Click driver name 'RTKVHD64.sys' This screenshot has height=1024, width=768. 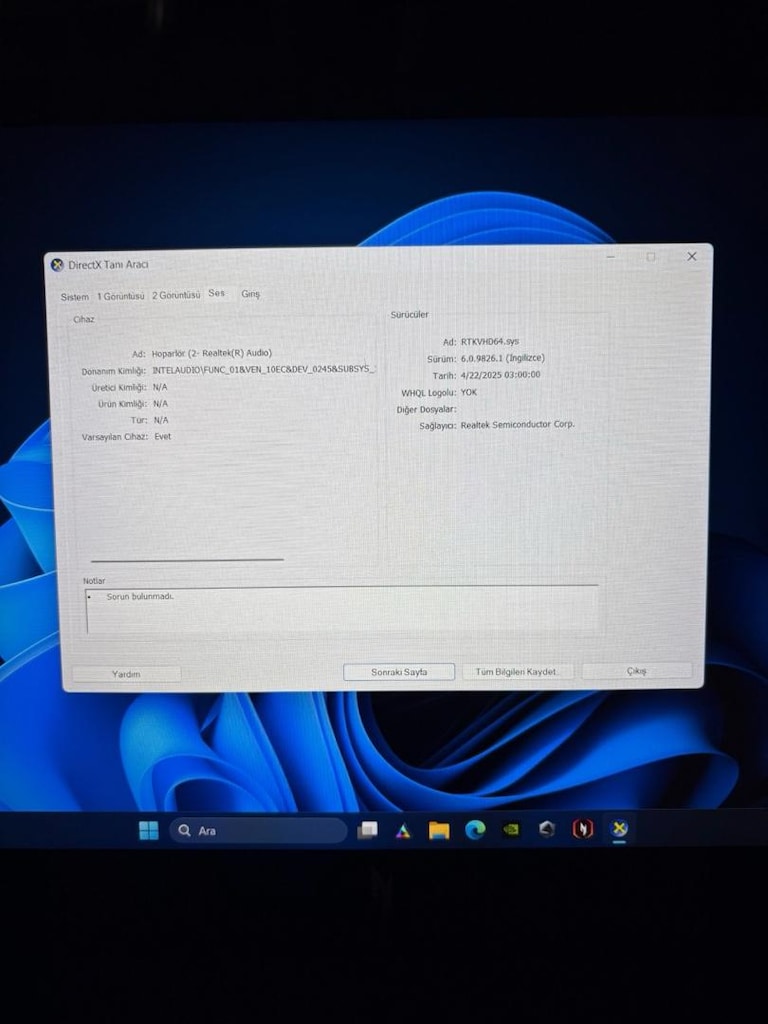(x=490, y=342)
